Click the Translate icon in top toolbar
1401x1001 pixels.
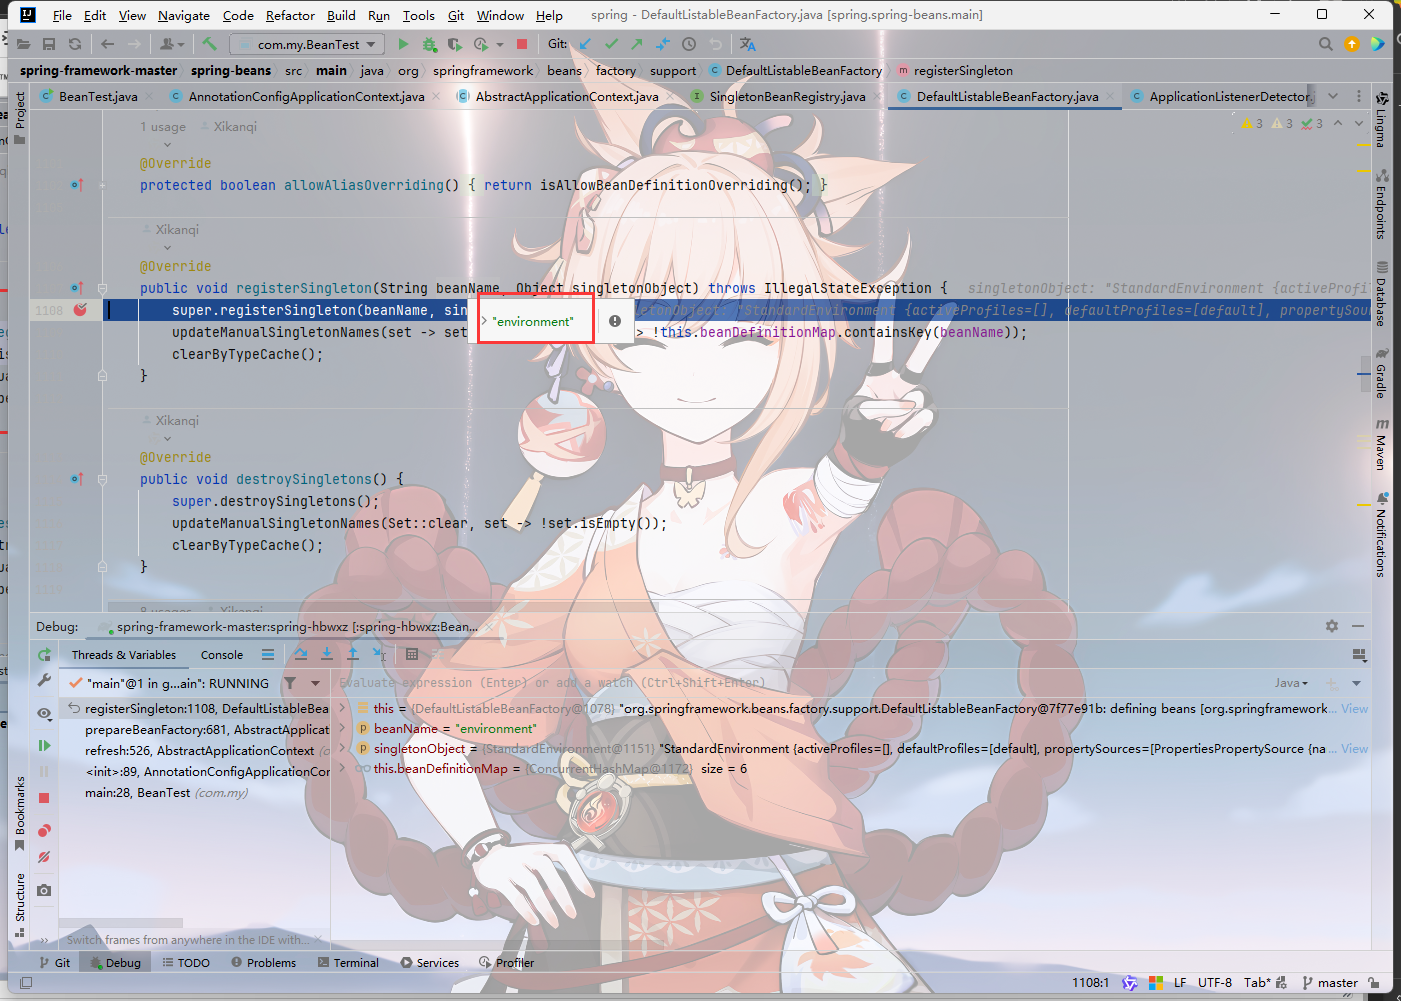[x=747, y=44]
